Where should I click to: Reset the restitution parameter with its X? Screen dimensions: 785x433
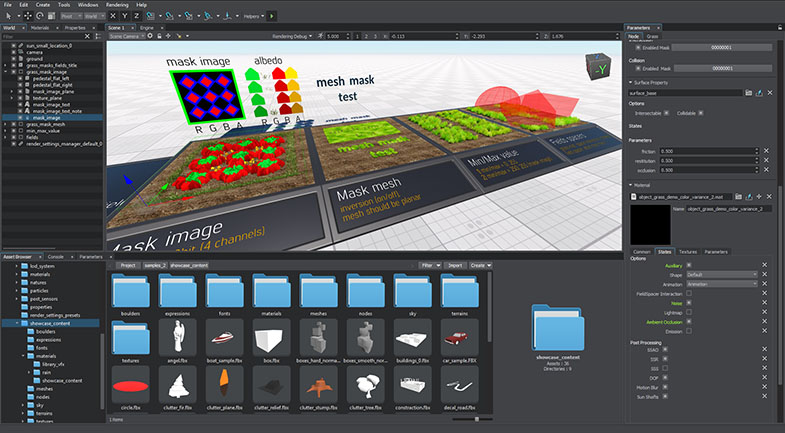click(x=766, y=160)
